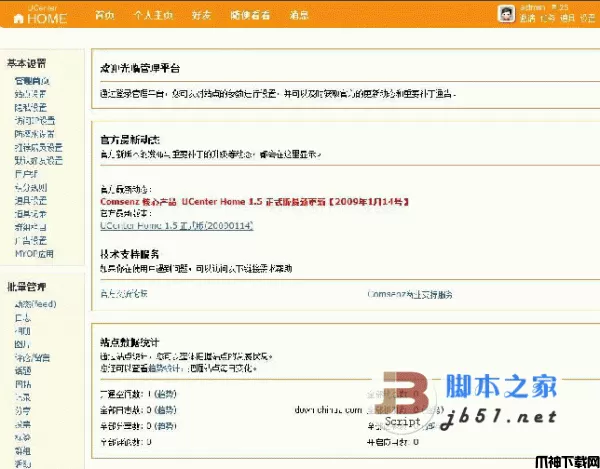This screenshot has width=600, height=469.
Task: Open the red Comsenz UCenter Home 1.5 news link
Action: point(255,202)
